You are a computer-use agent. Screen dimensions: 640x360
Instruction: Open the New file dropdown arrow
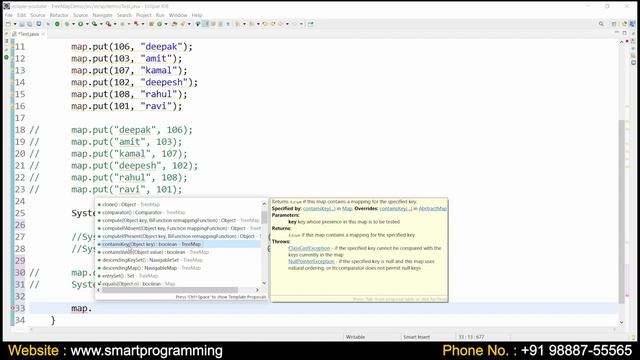(15, 24)
